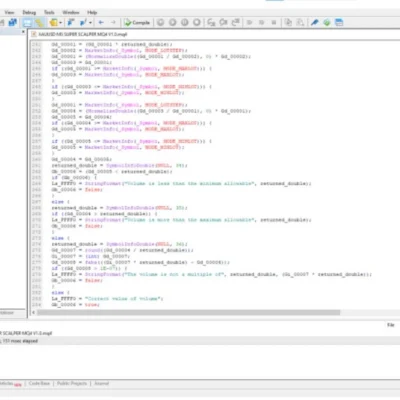
Task: Click the first of three step icons
Action: pyautogui.click(x=211, y=22)
